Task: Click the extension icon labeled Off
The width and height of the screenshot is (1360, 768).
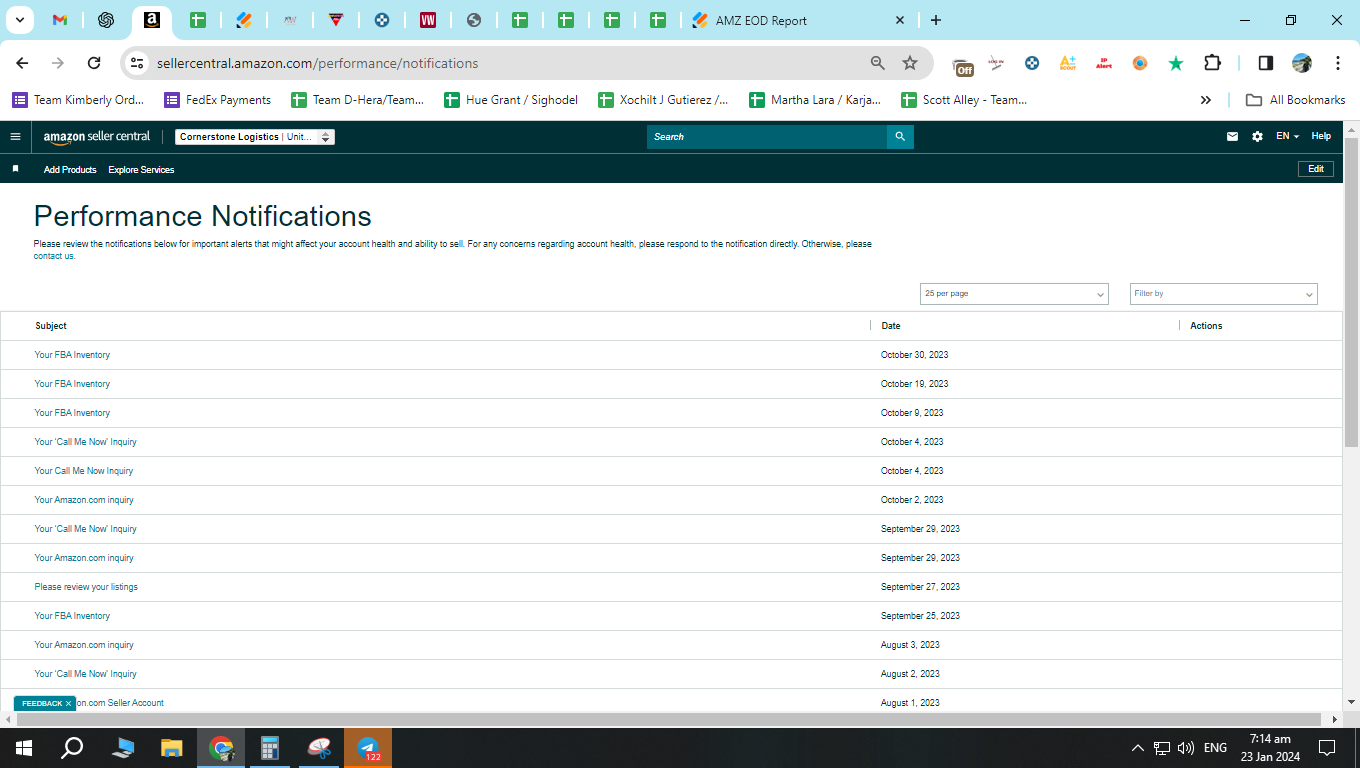Action: tap(963, 65)
